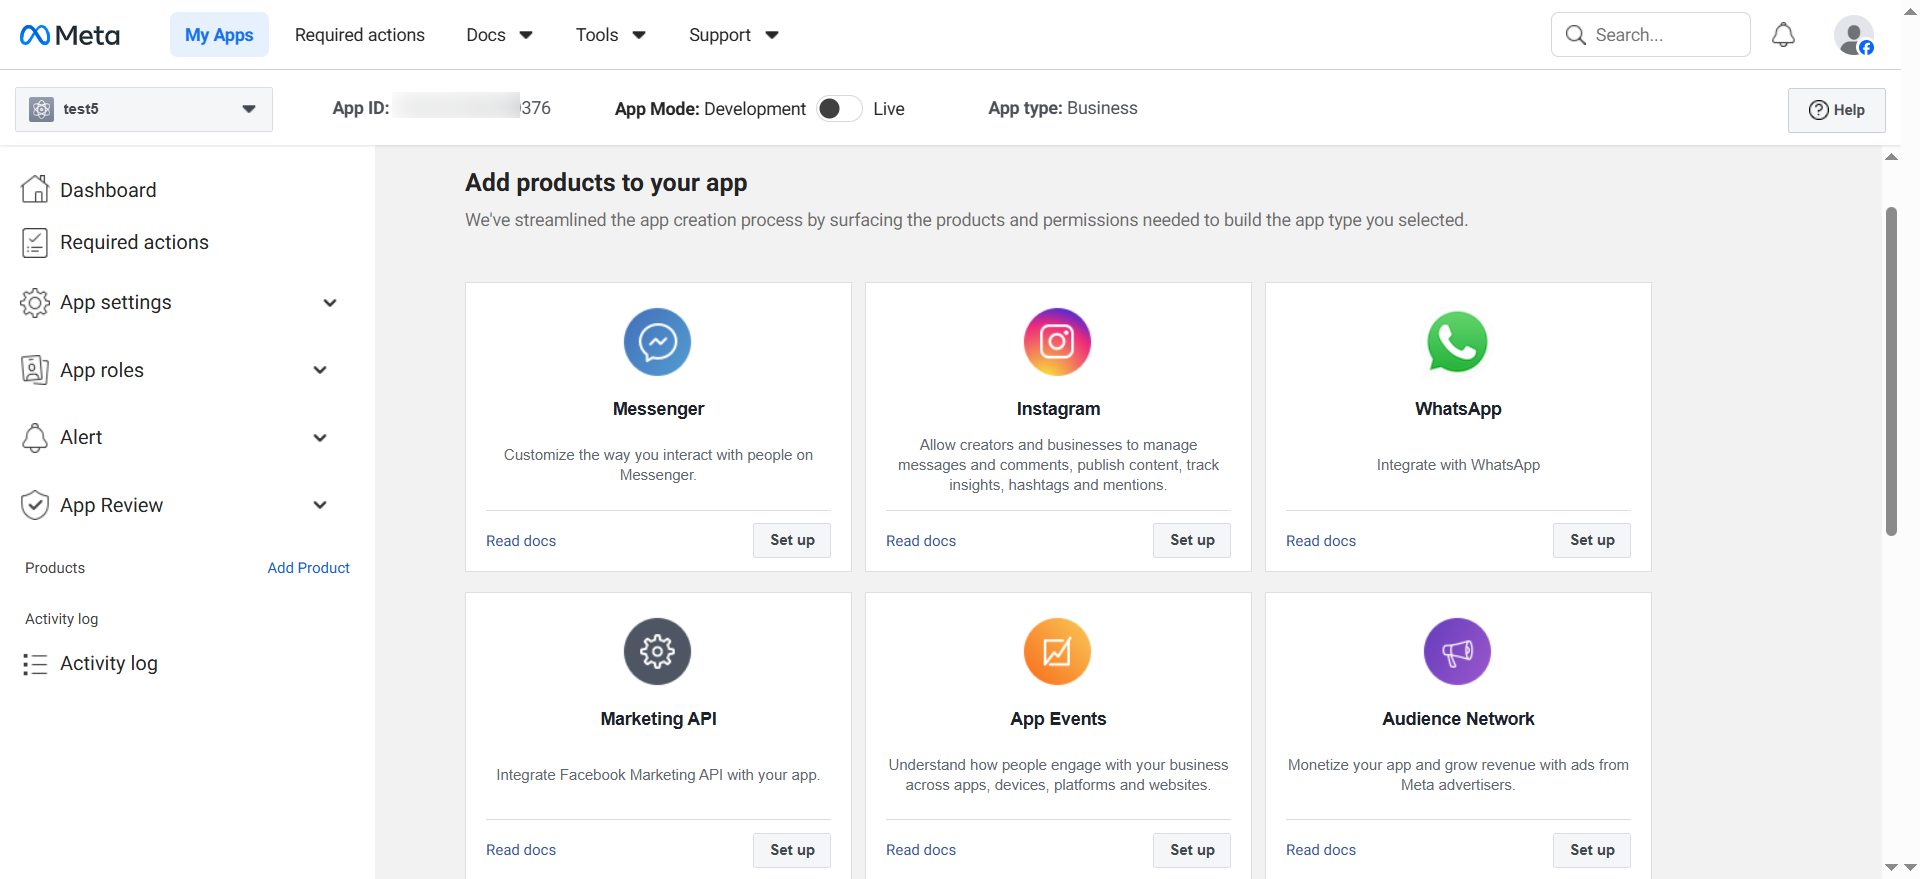Image resolution: width=1920 pixels, height=879 pixels.
Task: Click the App Events chart icon
Action: click(1057, 652)
